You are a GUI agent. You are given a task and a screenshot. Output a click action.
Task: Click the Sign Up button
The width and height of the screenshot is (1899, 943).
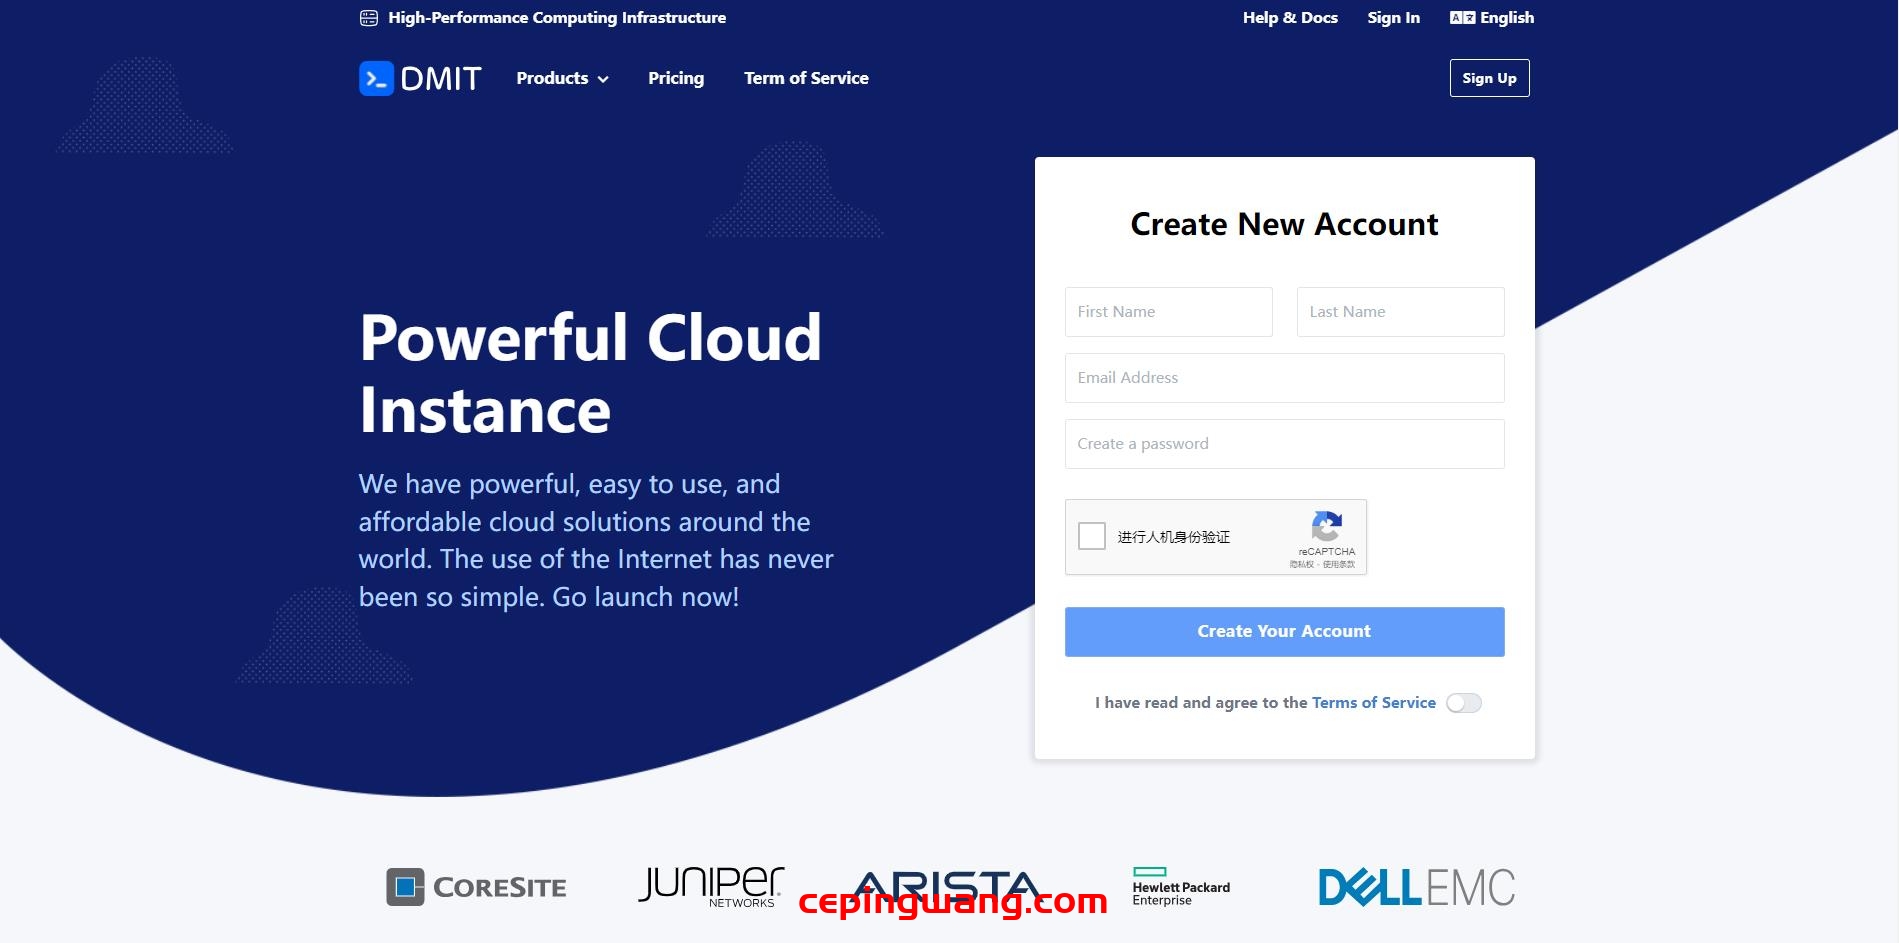coord(1489,78)
